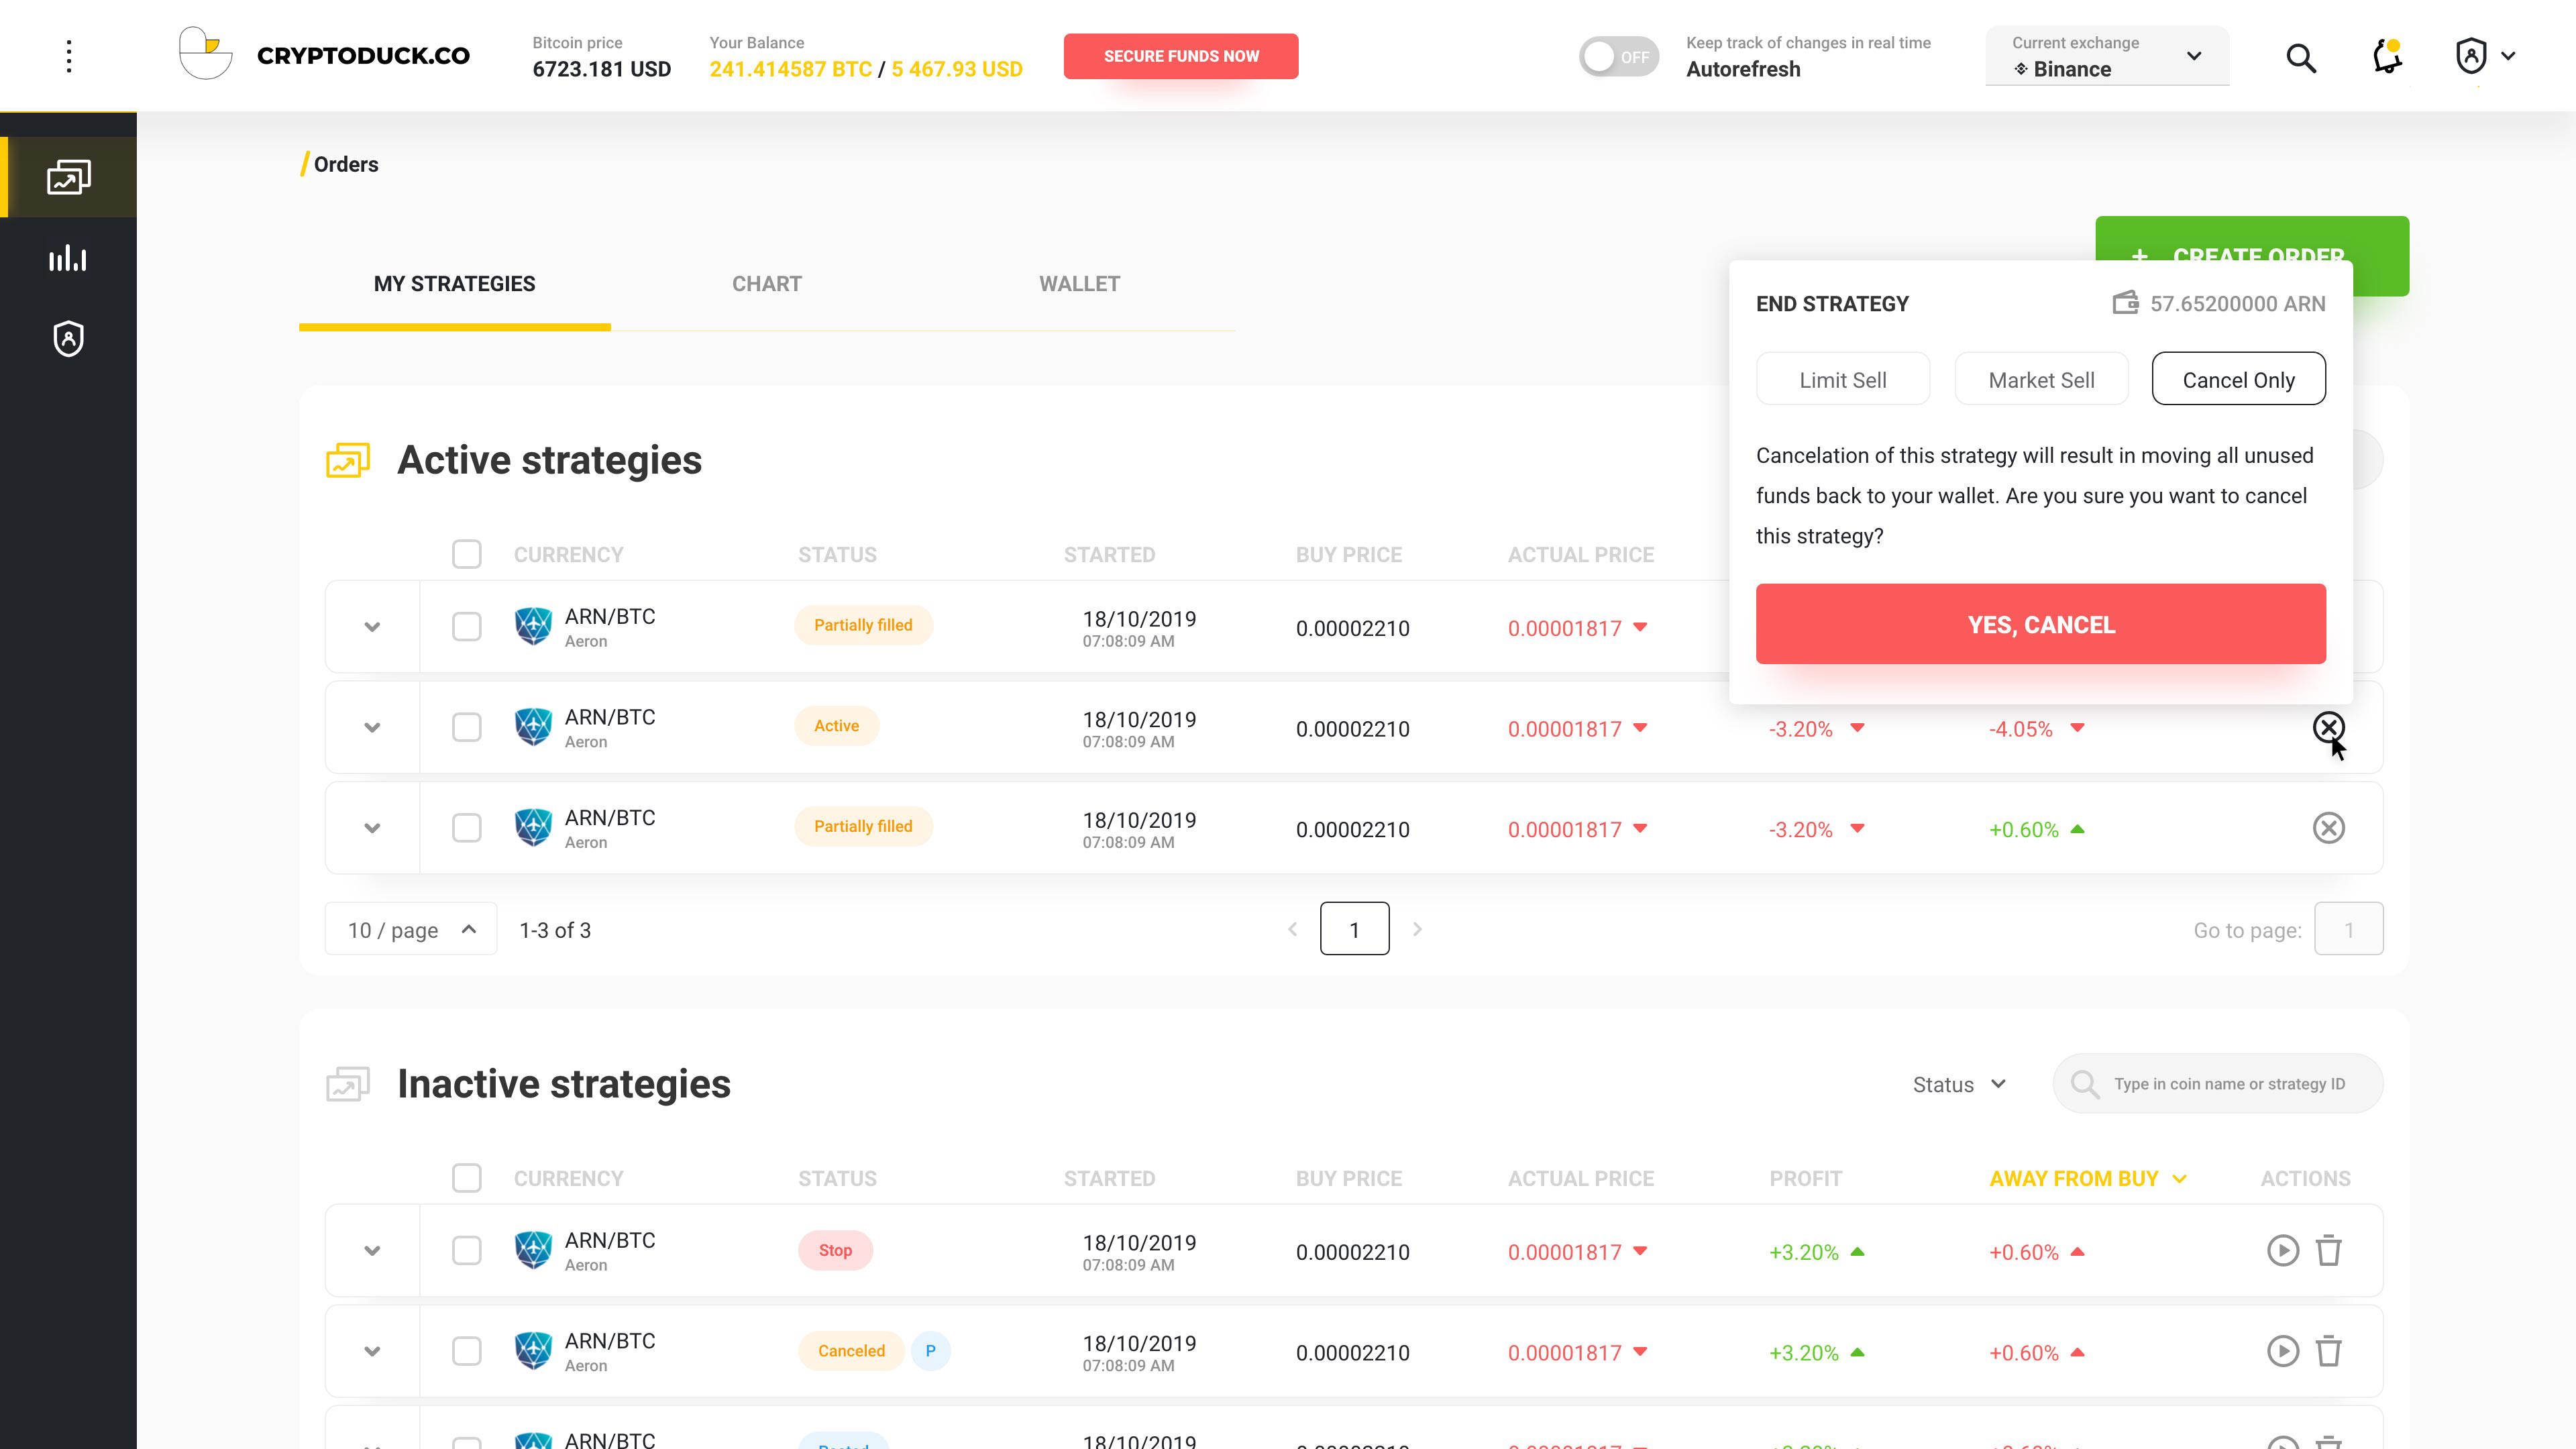Open the statistics bars icon in sidebar
This screenshot has height=1449, width=2576.
(x=68, y=258)
